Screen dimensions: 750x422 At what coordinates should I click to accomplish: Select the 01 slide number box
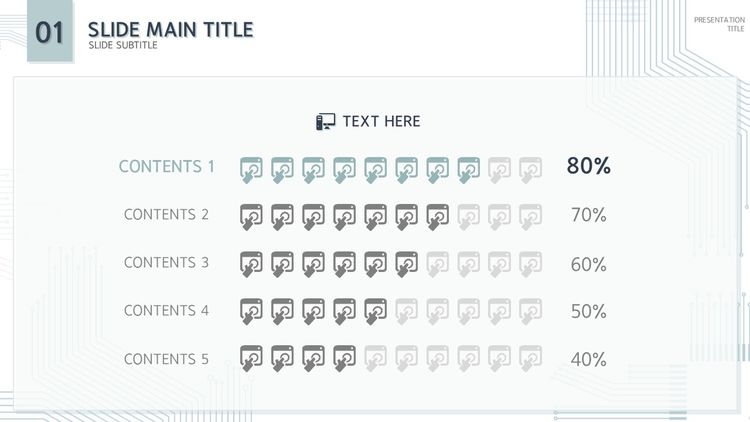(x=50, y=31)
